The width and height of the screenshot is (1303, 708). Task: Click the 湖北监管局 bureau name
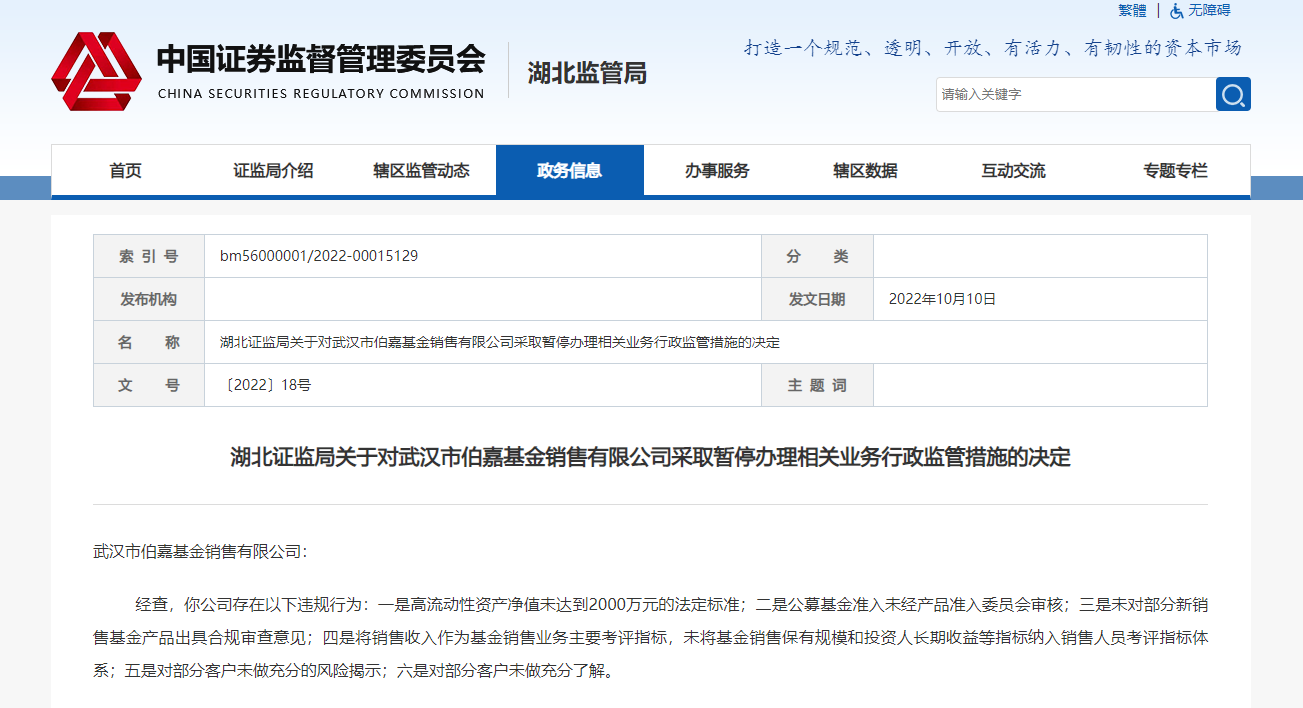pos(587,73)
